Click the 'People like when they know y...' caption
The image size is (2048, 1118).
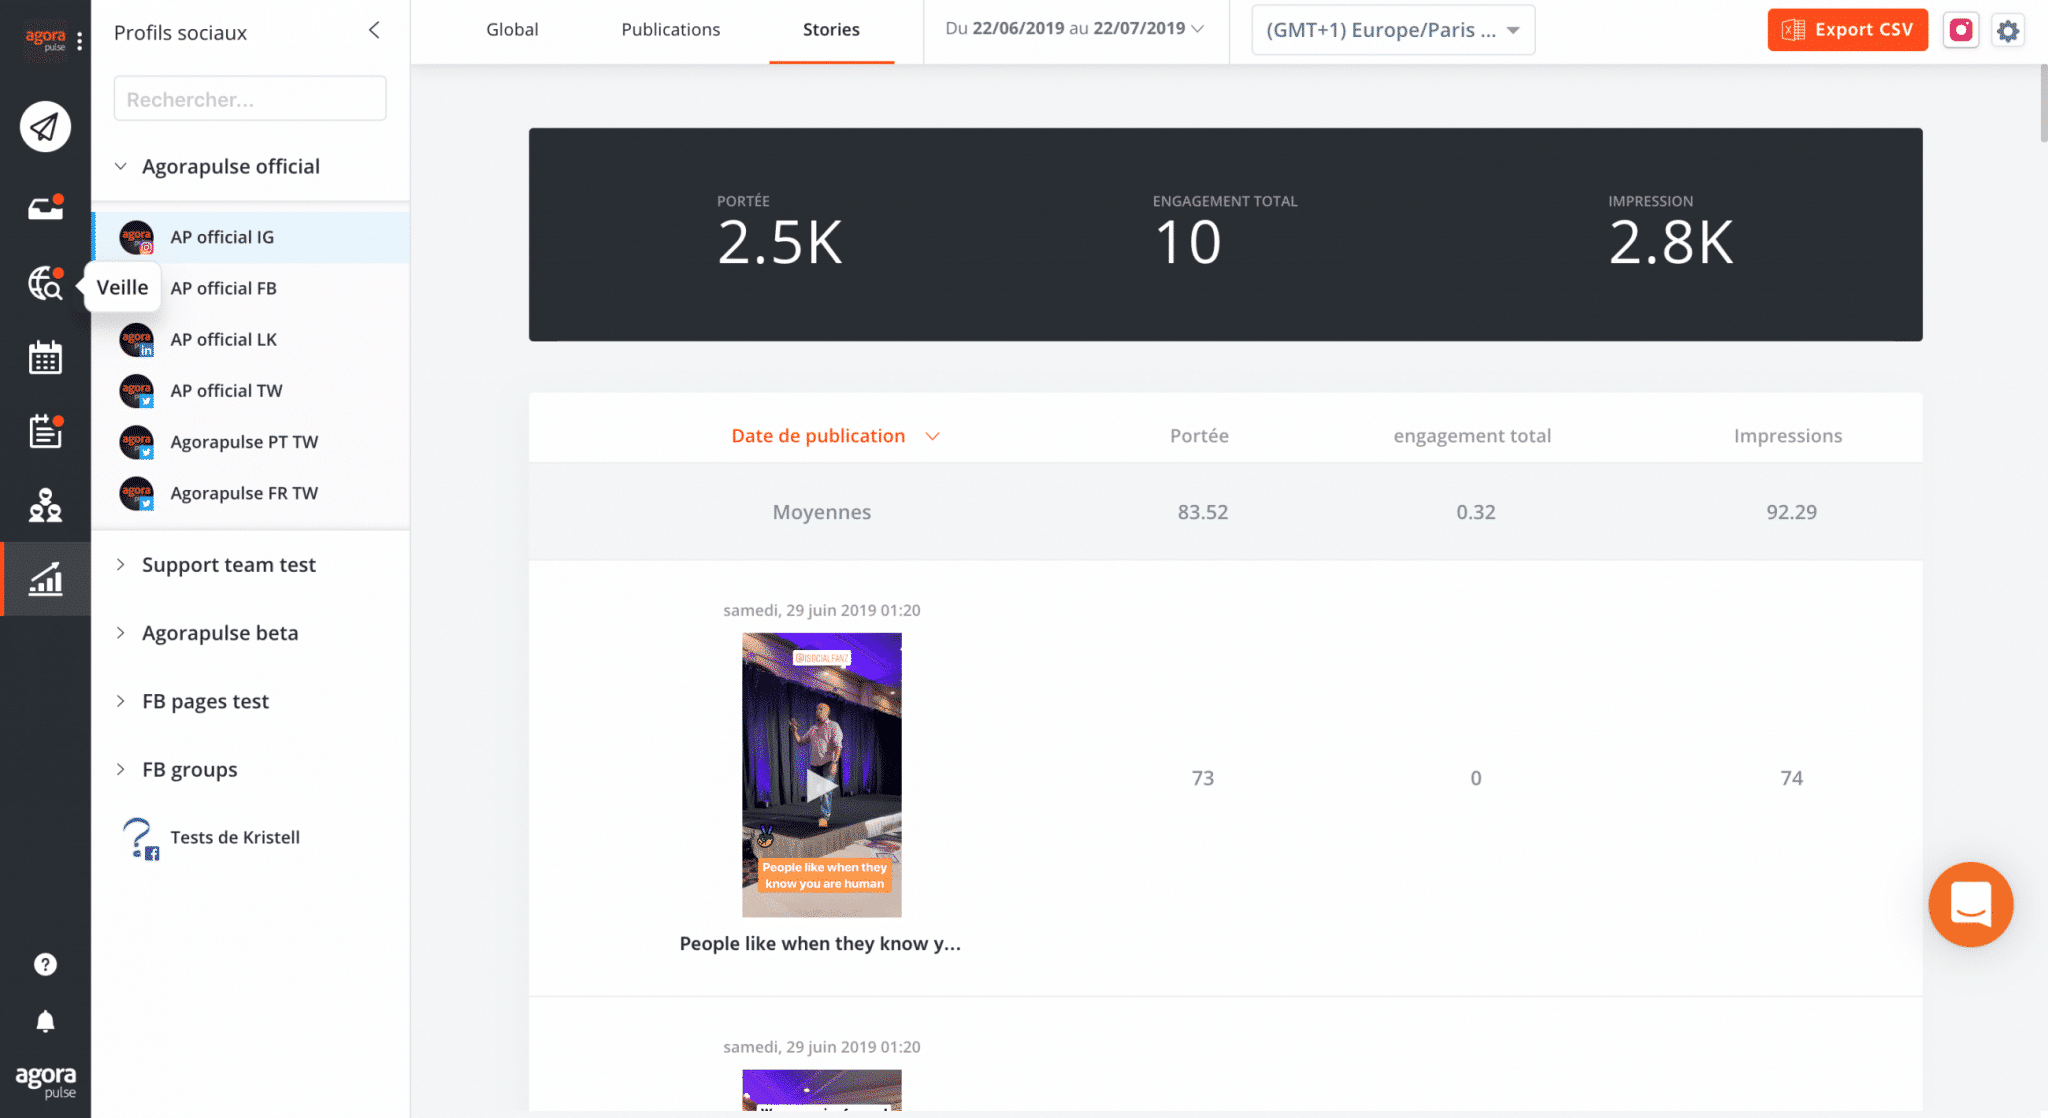click(x=820, y=943)
